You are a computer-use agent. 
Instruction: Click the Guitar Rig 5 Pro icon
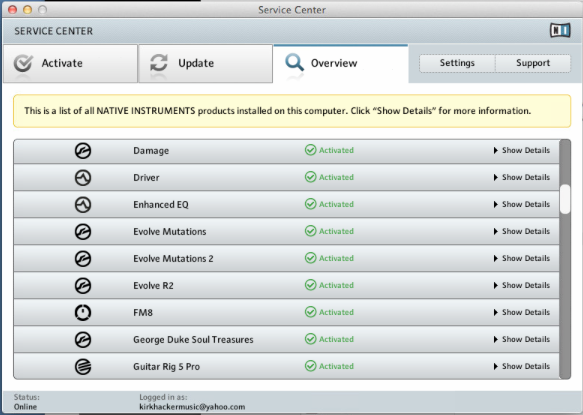(x=83, y=367)
